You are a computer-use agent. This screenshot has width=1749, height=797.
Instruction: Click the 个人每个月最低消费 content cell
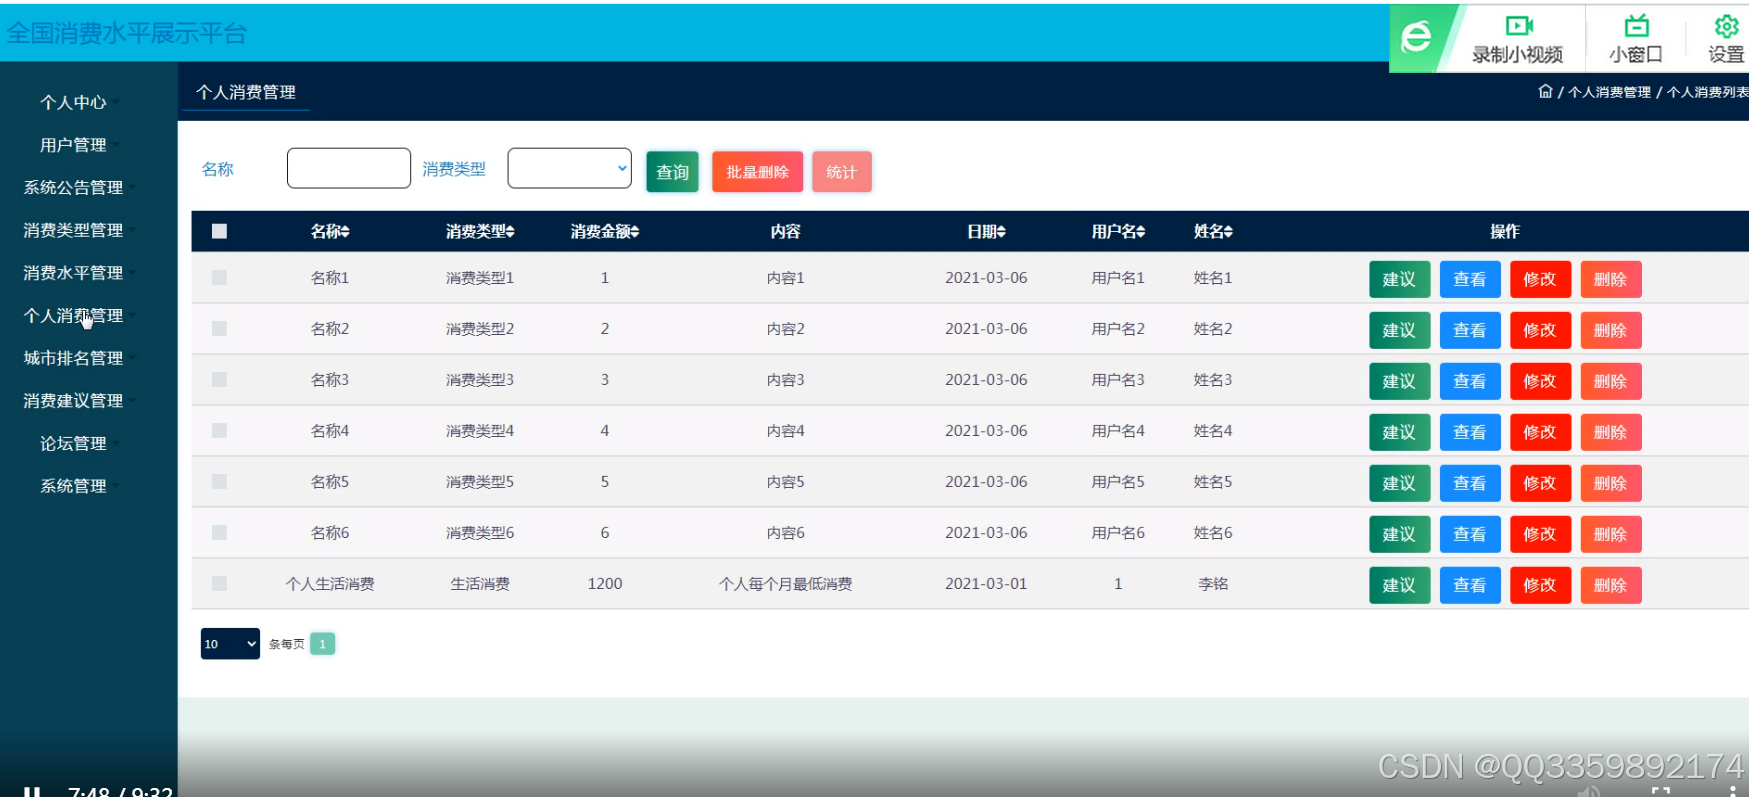coord(786,584)
